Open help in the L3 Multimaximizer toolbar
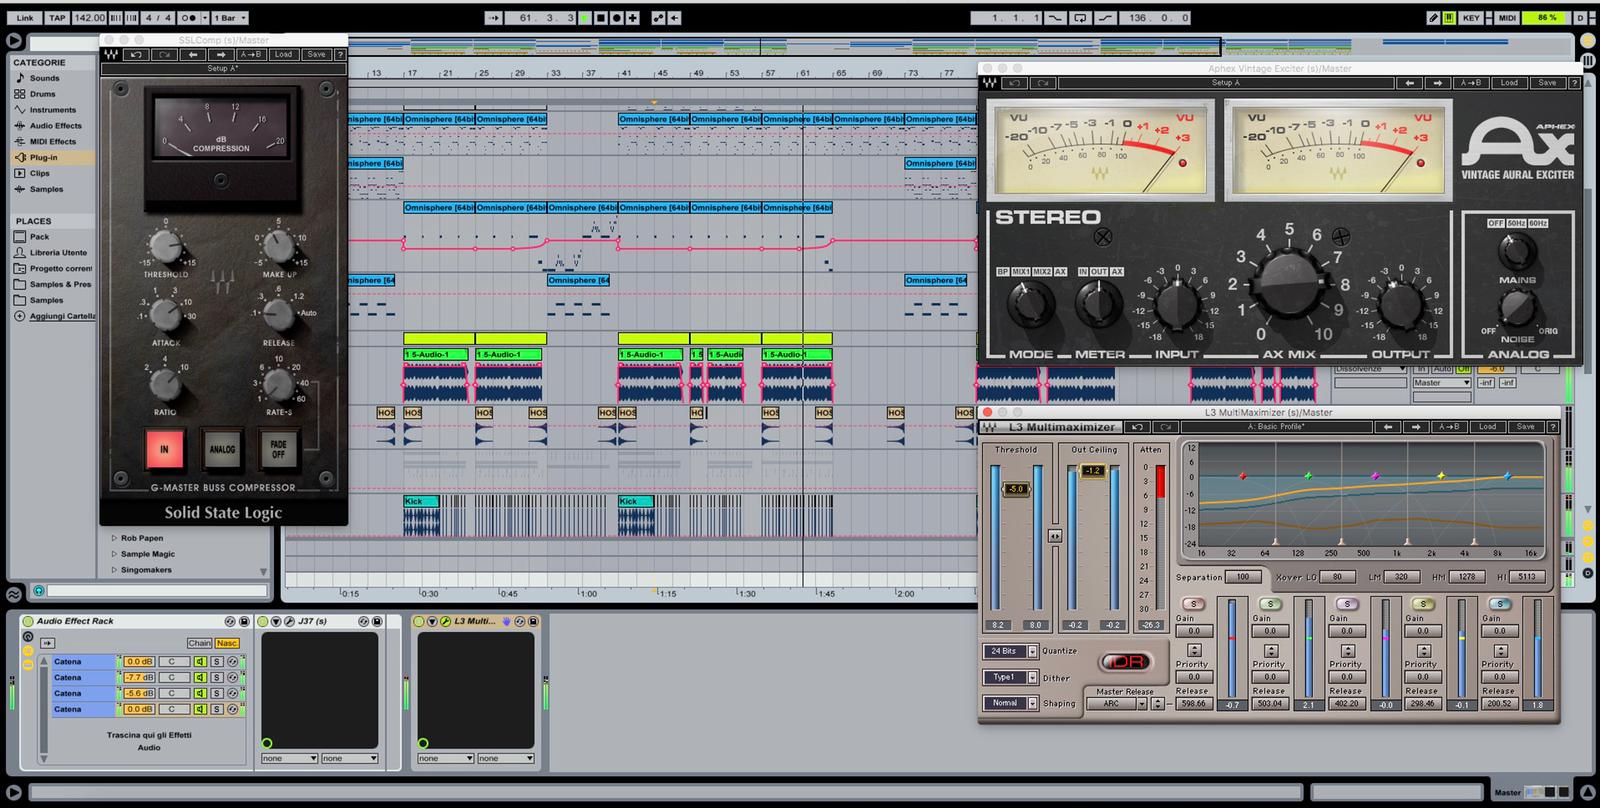 pyautogui.click(x=1551, y=427)
